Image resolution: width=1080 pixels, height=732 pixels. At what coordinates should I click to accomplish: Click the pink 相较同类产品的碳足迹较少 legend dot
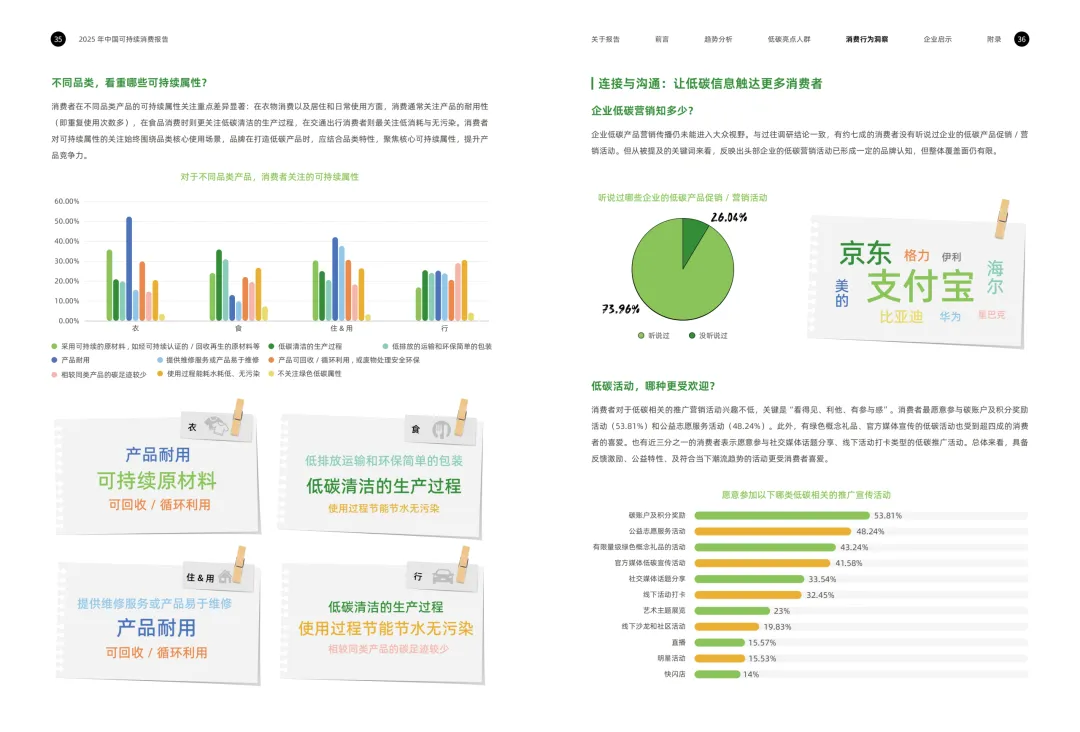click(x=54, y=375)
